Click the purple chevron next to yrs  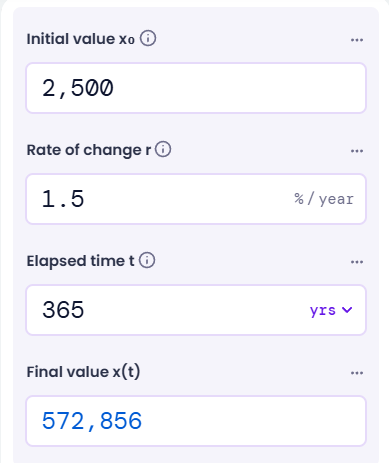click(347, 310)
